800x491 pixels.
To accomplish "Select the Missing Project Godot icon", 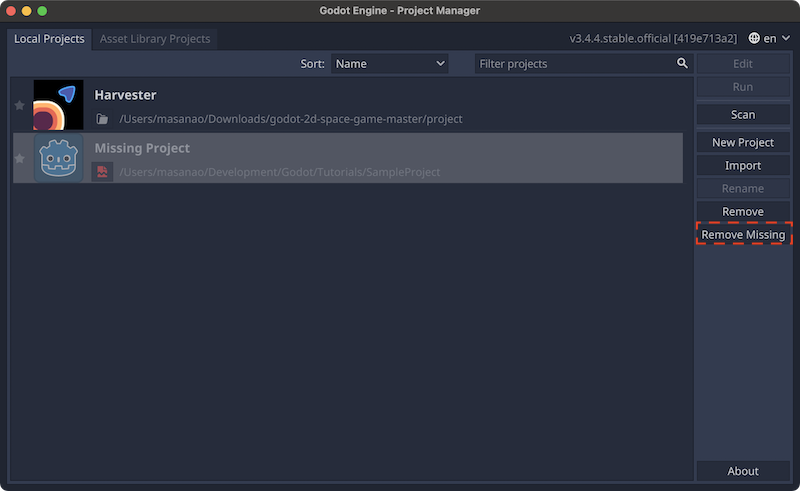I will pos(58,158).
